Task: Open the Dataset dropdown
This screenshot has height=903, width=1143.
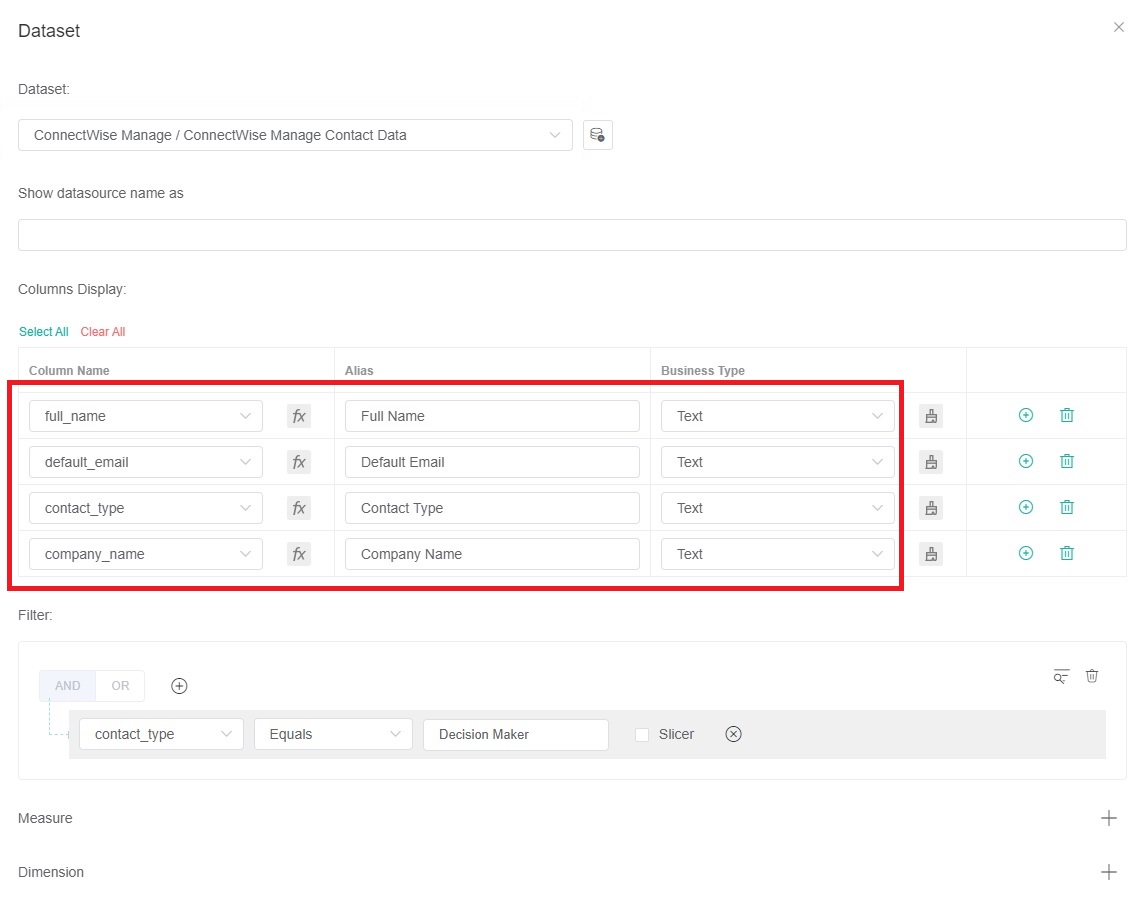Action: coord(294,135)
